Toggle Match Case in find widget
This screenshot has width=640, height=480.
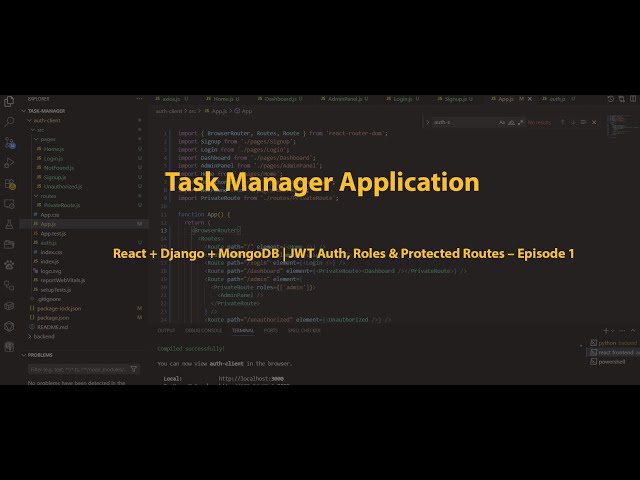coord(502,122)
